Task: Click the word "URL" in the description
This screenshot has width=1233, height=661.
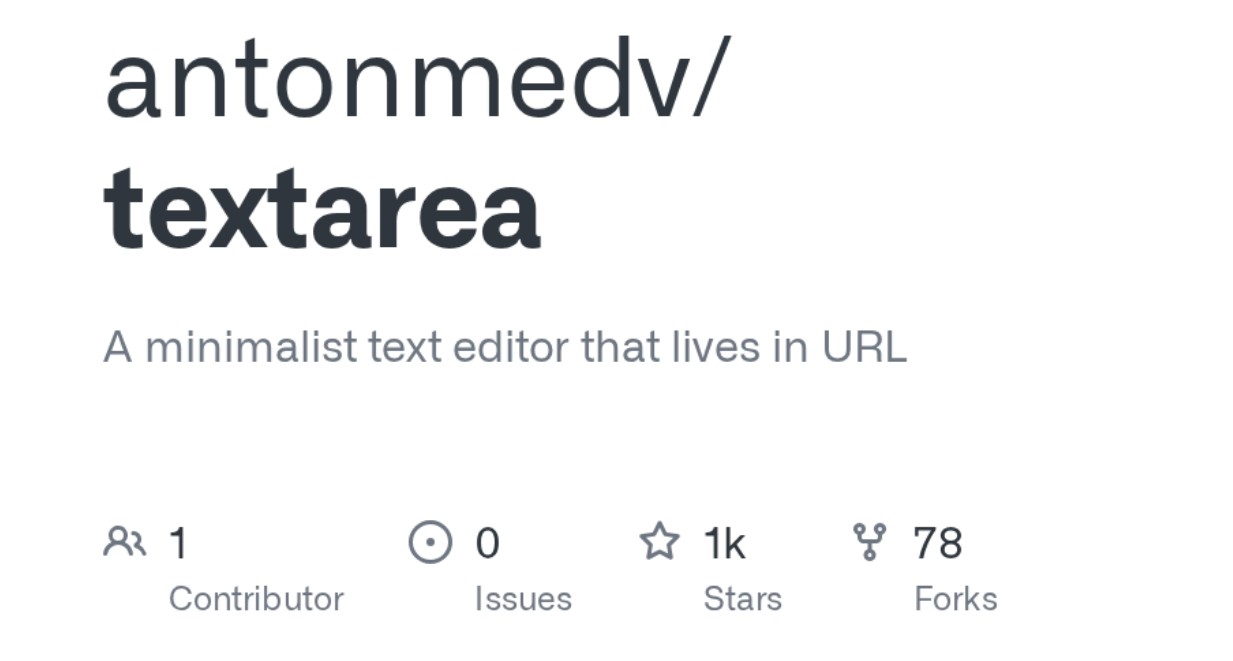Action: (864, 348)
